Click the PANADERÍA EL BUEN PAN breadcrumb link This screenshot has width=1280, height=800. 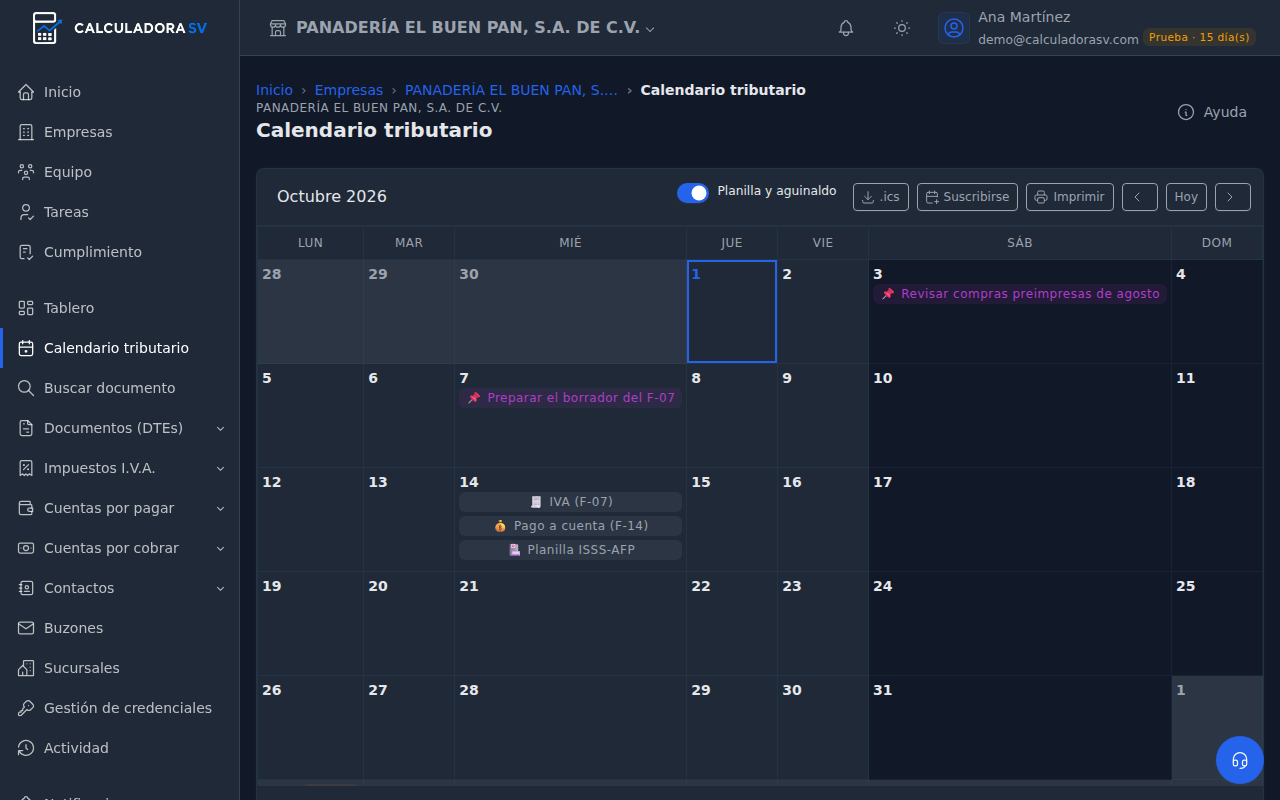point(511,90)
